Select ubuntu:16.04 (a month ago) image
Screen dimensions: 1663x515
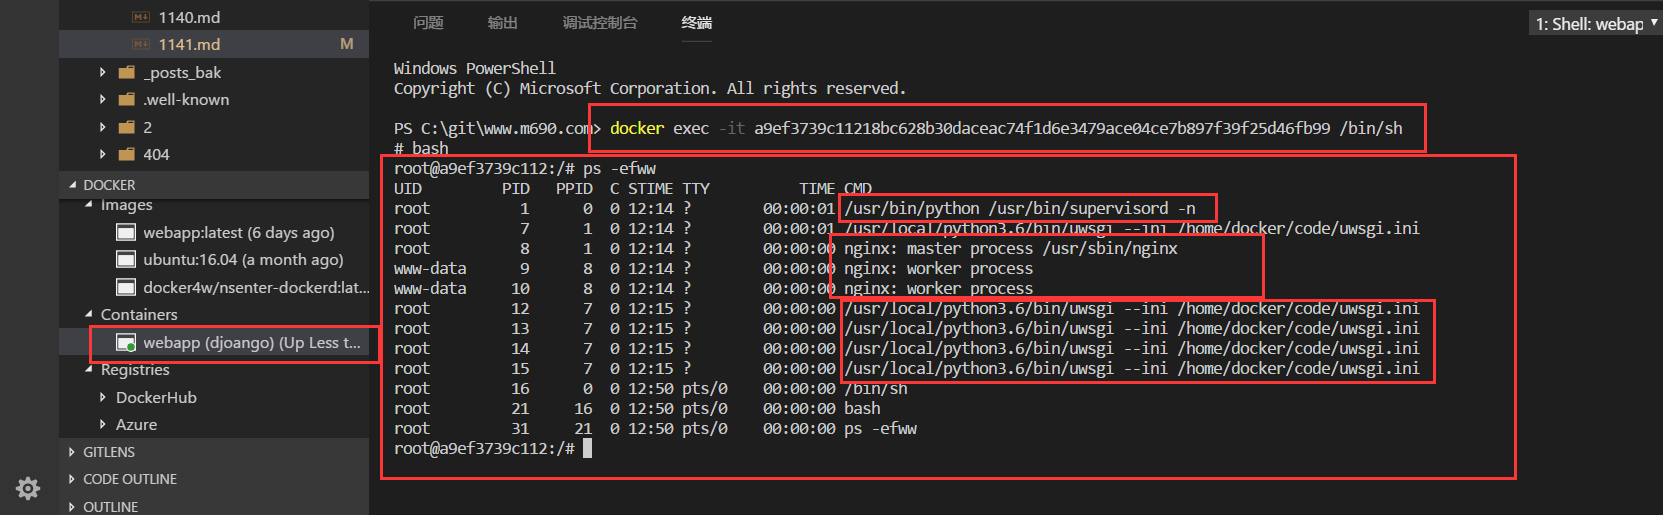(243, 259)
